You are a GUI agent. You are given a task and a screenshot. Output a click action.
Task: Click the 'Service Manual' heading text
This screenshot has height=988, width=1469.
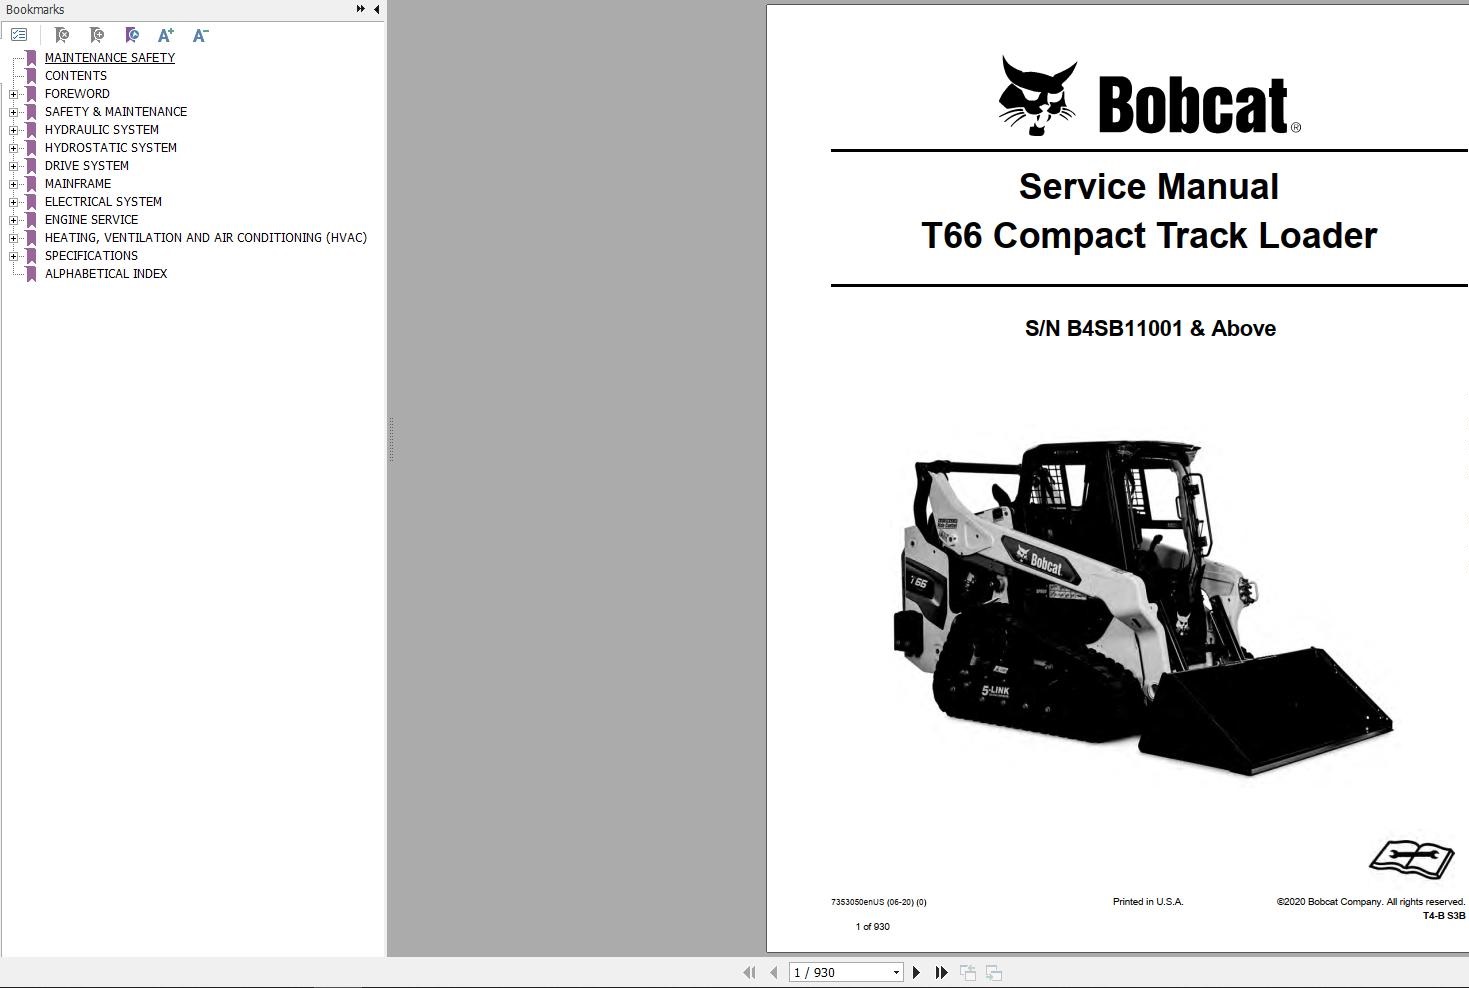point(1149,187)
